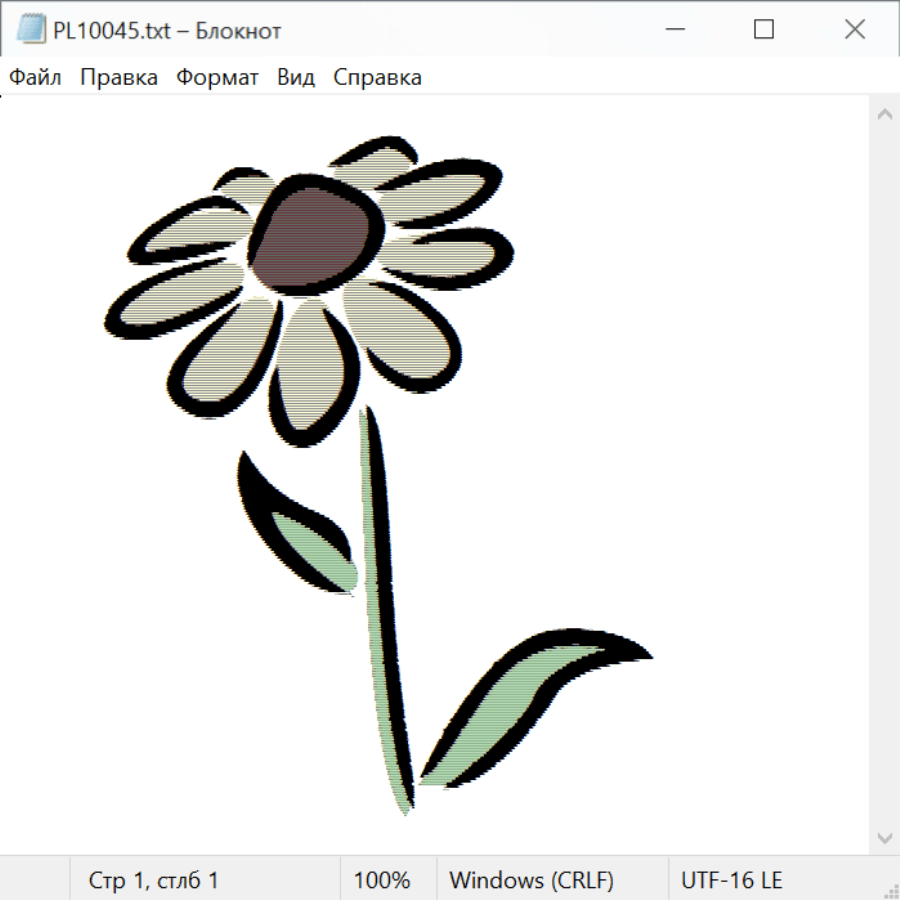900x900 pixels.
Task: Click the scroll down arrow
Action: point(884,837)
